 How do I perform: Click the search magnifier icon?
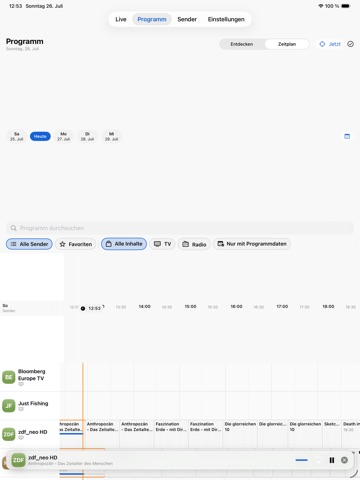(14, 228)
